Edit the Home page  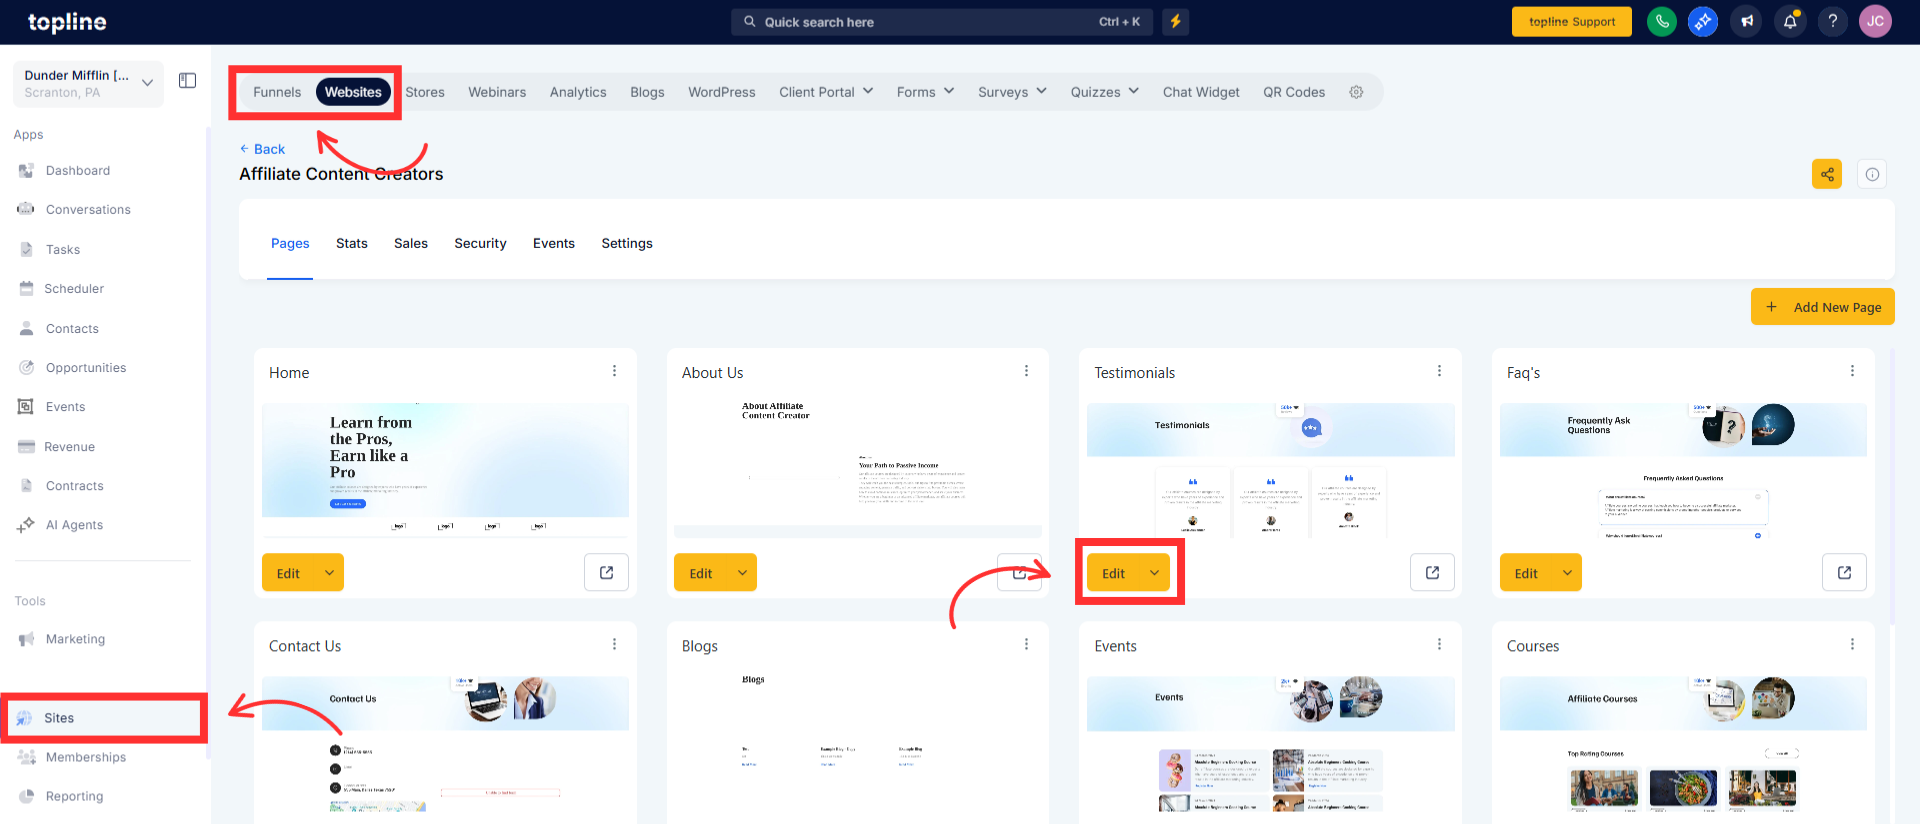click(x=288, y=573)
